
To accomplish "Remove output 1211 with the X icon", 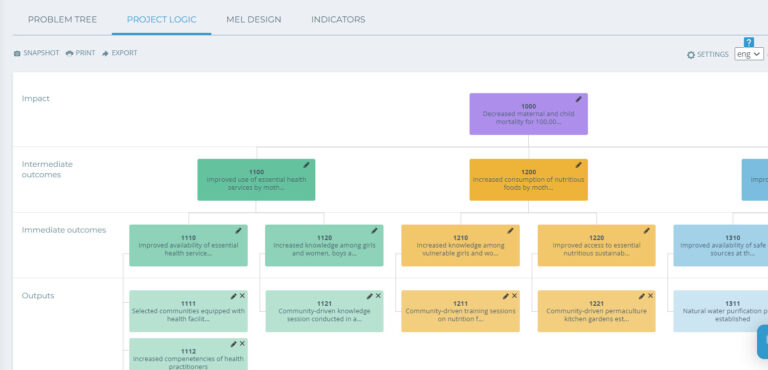I will (514, 296).
